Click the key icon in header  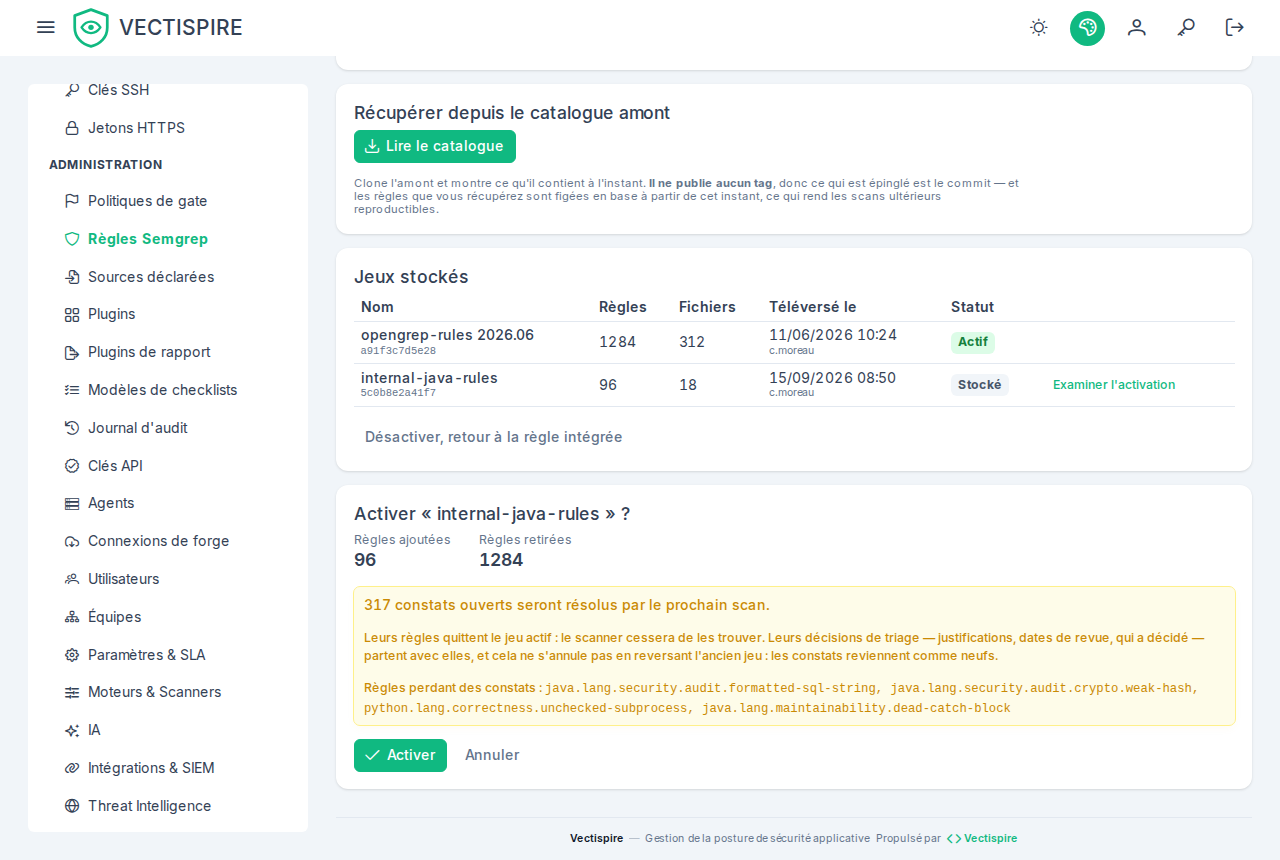click(x=1186, y=27)
